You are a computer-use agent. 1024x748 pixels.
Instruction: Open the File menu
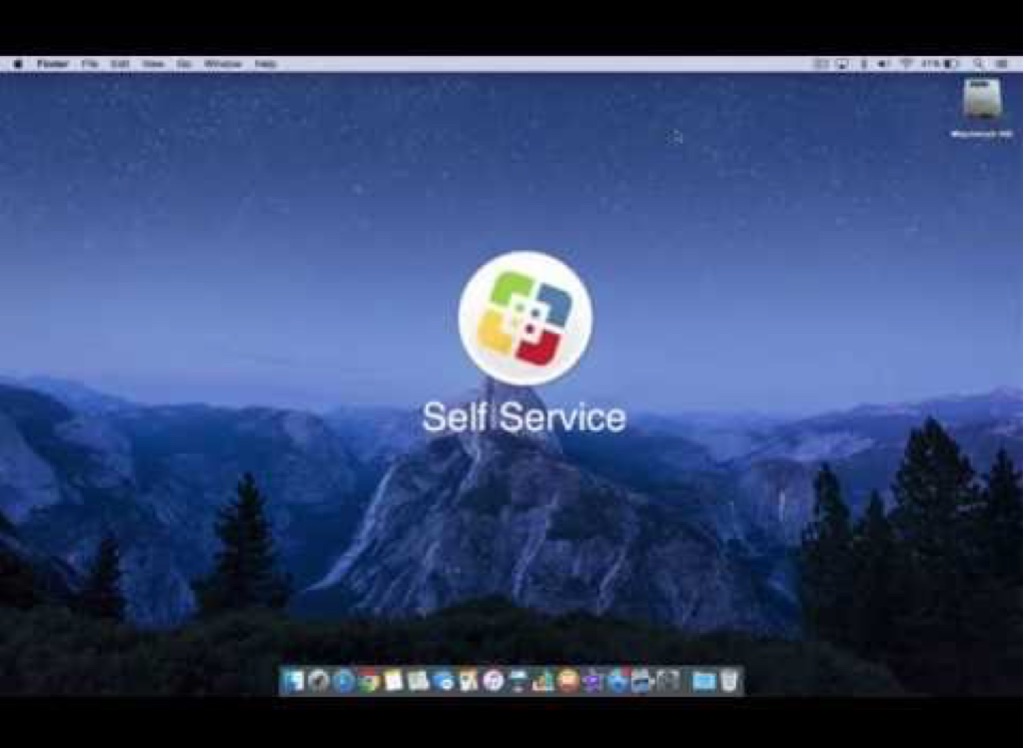pos(90,64)
